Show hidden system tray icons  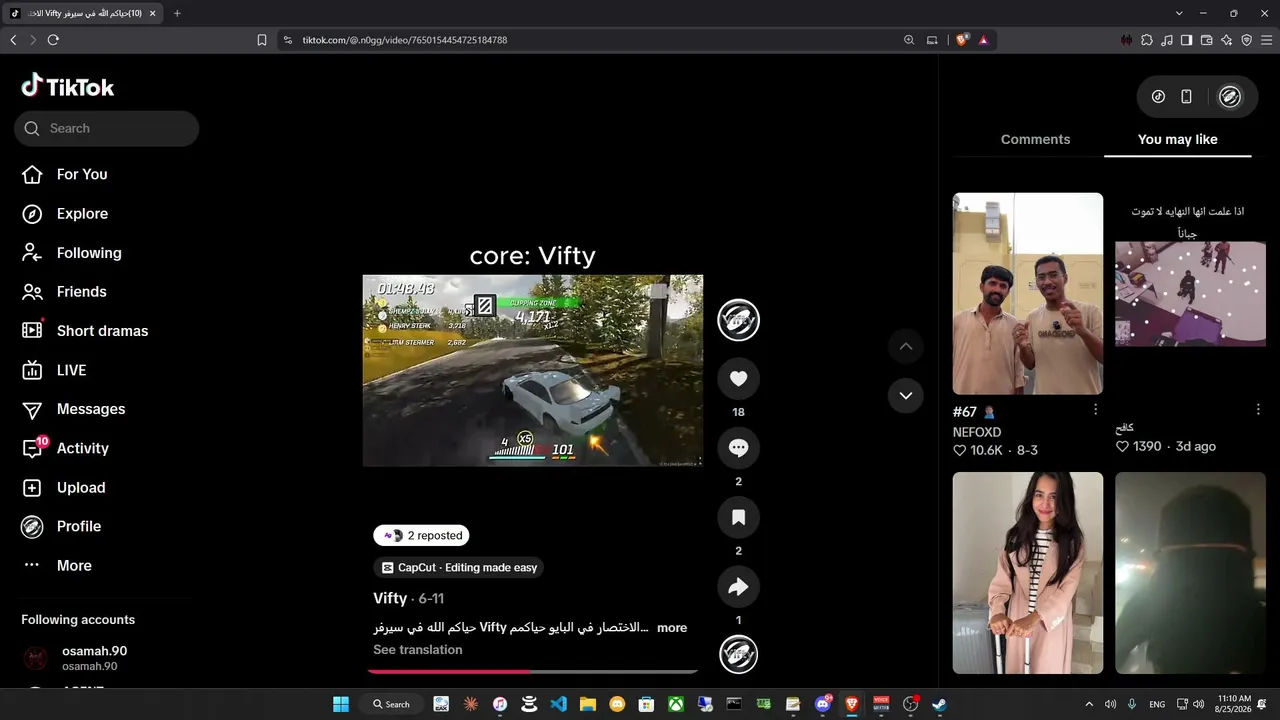tap(1089, 704)
